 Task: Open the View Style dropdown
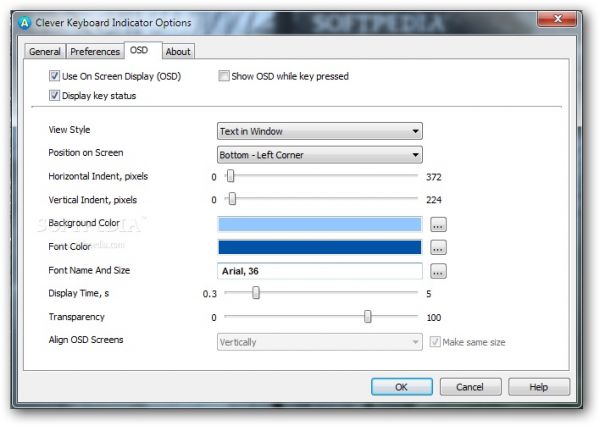[x=320, y=131]
